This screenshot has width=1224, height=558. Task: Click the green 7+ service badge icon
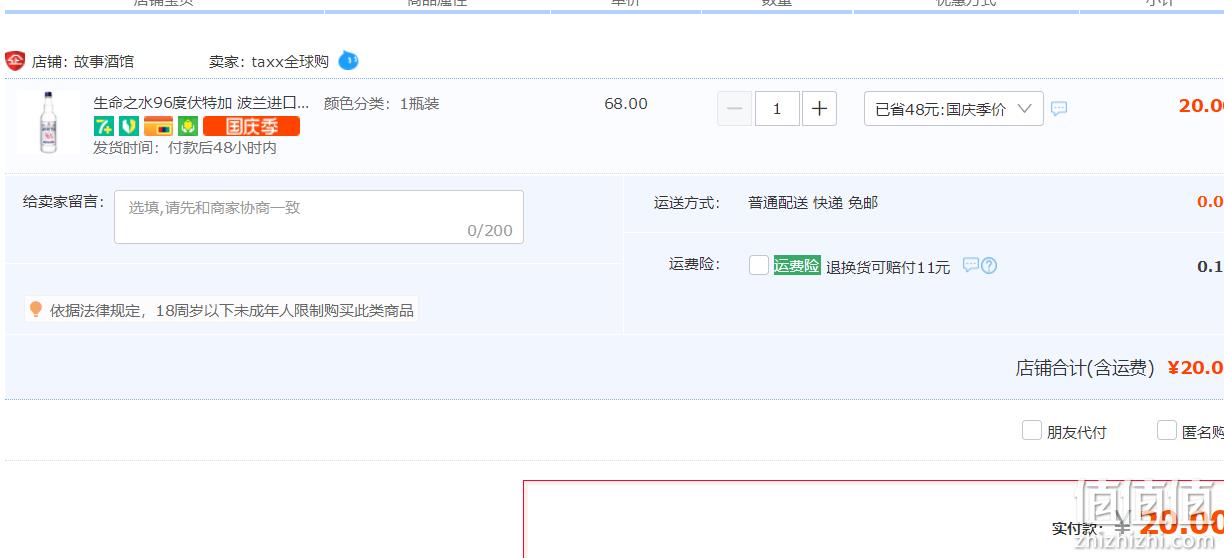104,126
